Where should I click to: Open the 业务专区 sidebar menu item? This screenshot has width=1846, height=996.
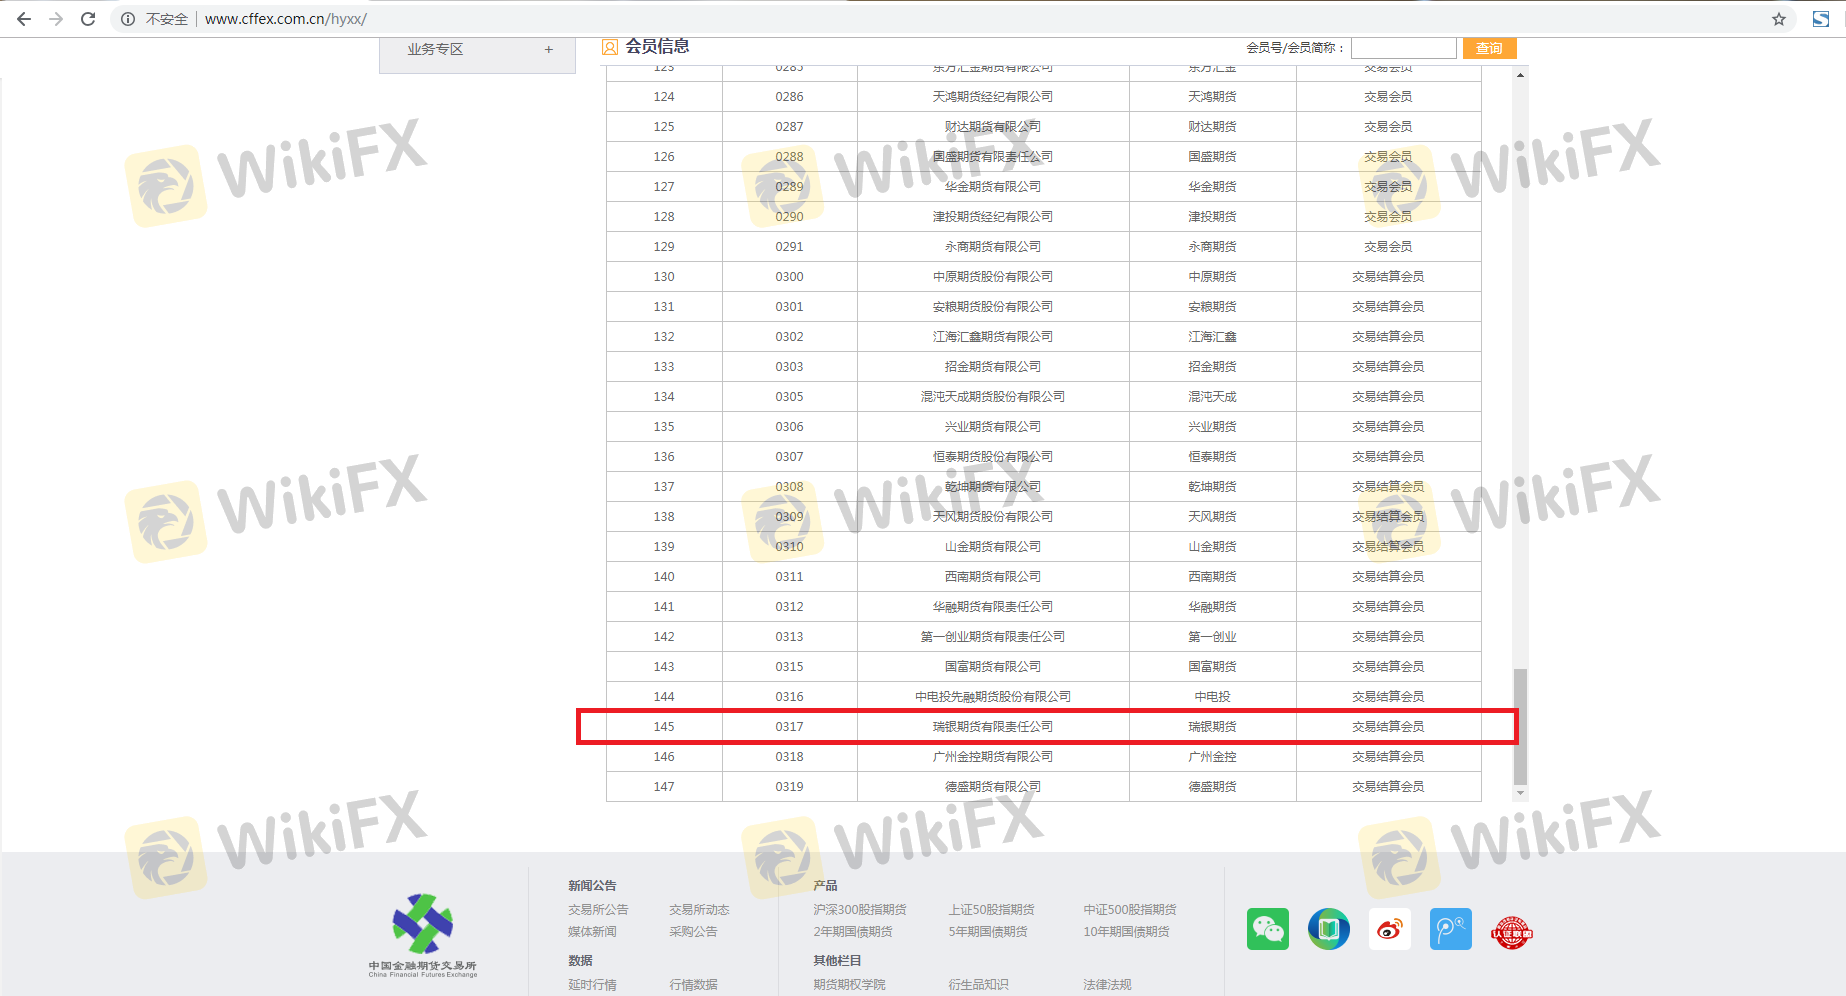[435, 49]
